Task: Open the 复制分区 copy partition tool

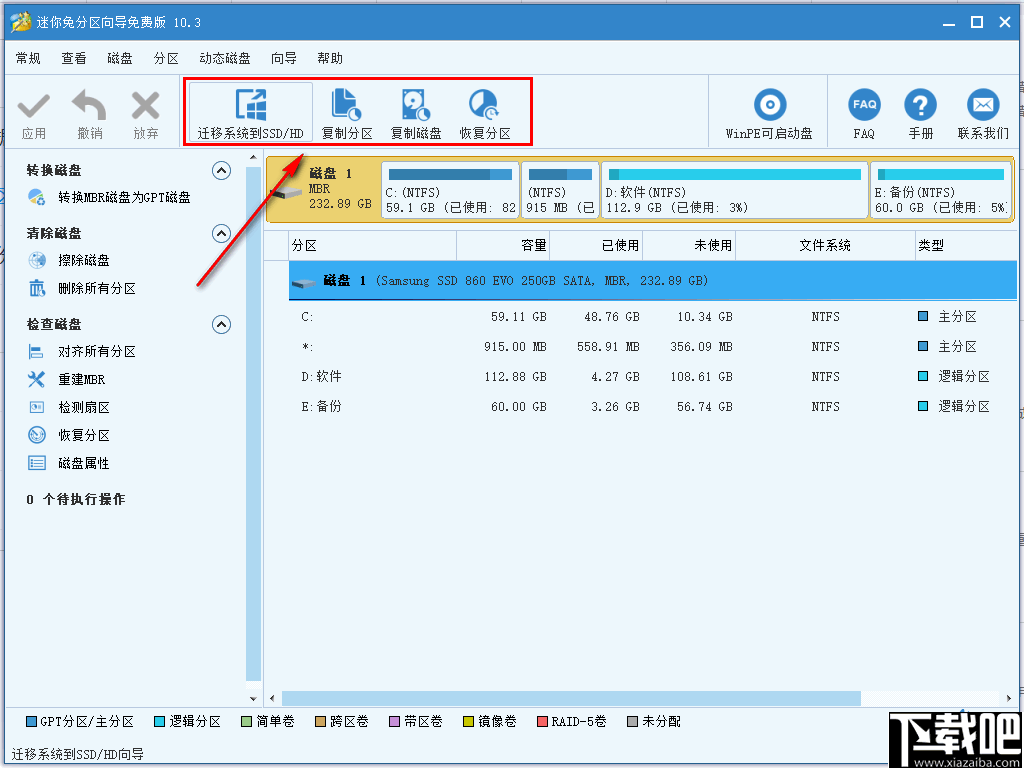Action: [347, 111]
